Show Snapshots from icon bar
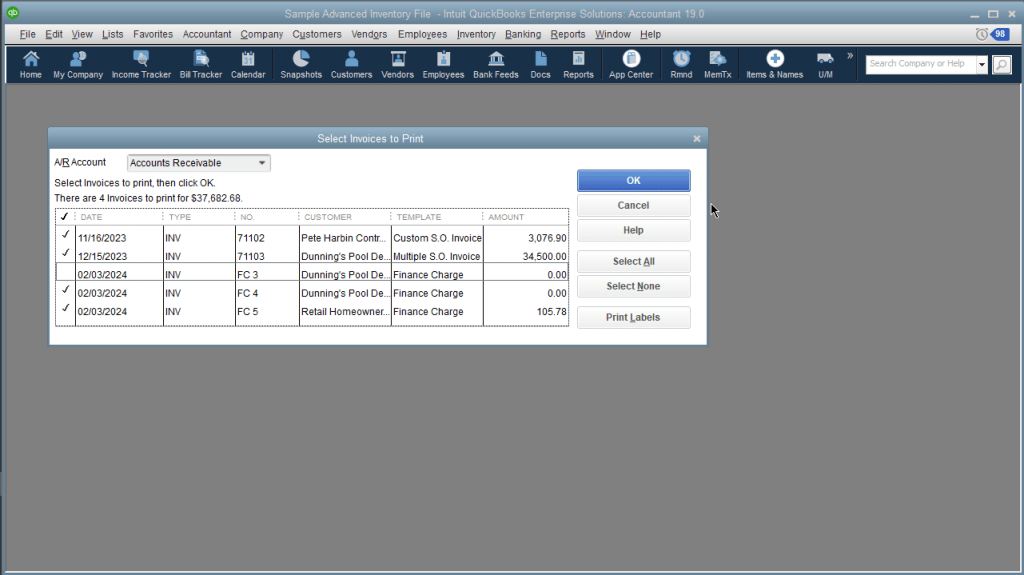The image size is (1024, 575). (301, 65)
